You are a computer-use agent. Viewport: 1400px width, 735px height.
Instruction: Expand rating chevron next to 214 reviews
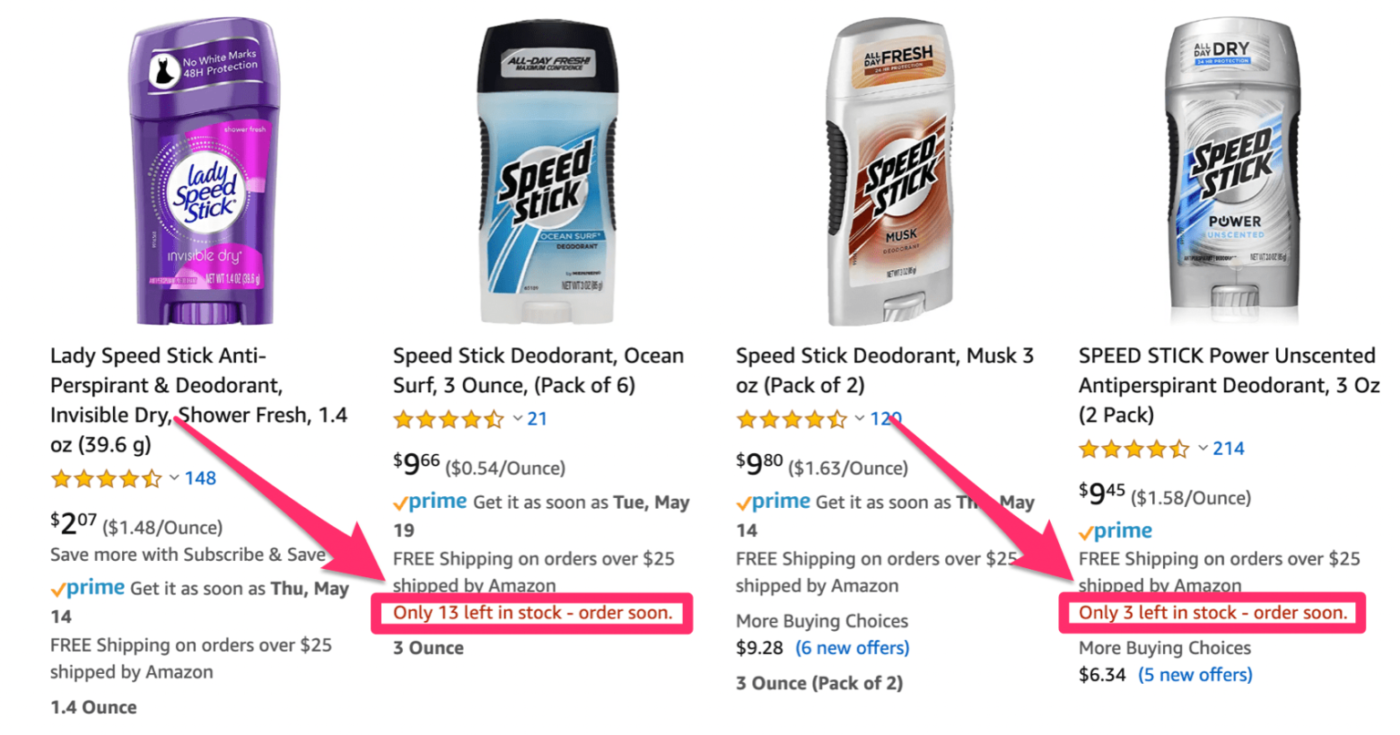click(1203, 448)
